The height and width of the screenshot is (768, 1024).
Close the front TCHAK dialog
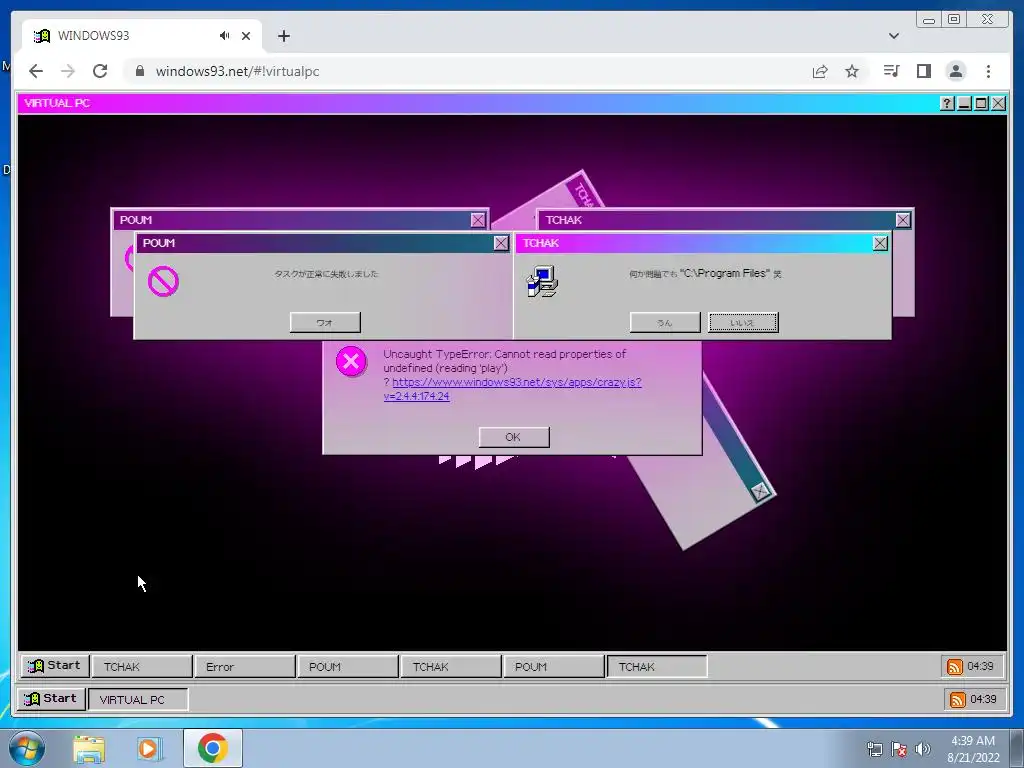[x=880, y=243]
